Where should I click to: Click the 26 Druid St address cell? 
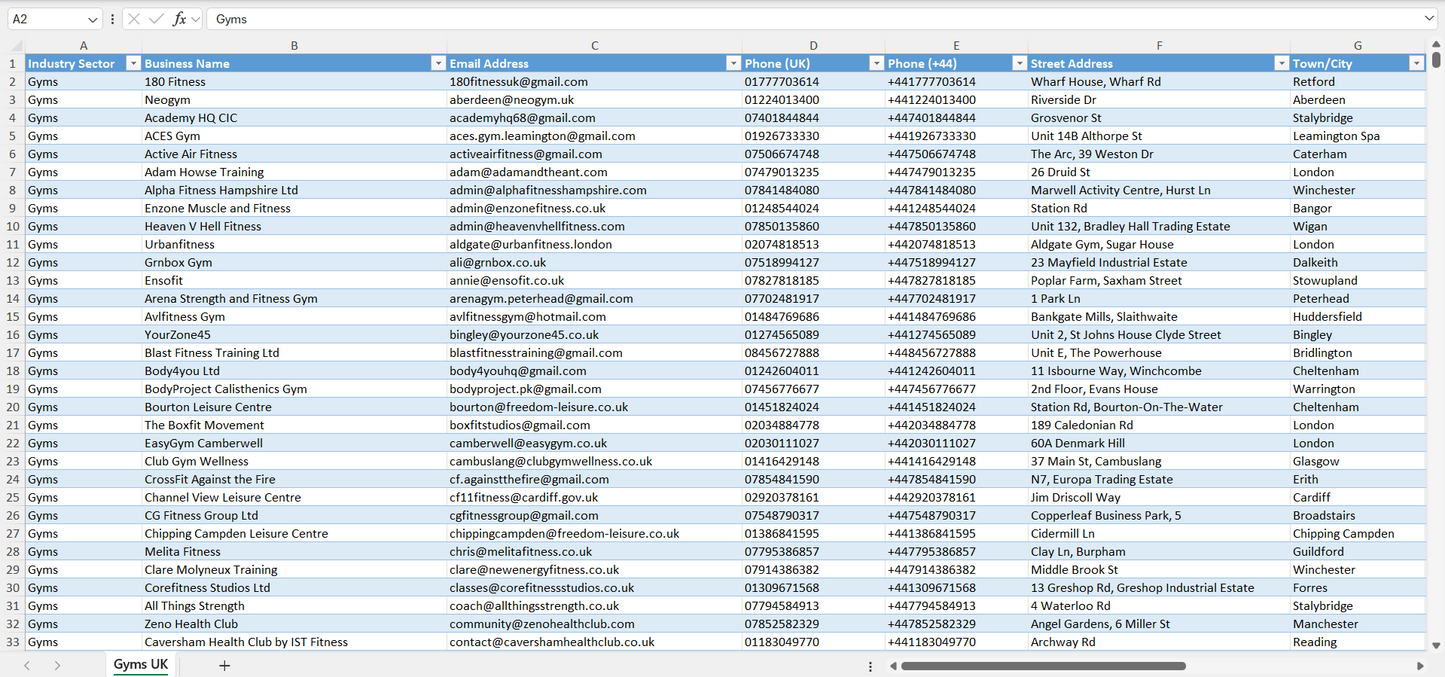[x=1159, y=172]
